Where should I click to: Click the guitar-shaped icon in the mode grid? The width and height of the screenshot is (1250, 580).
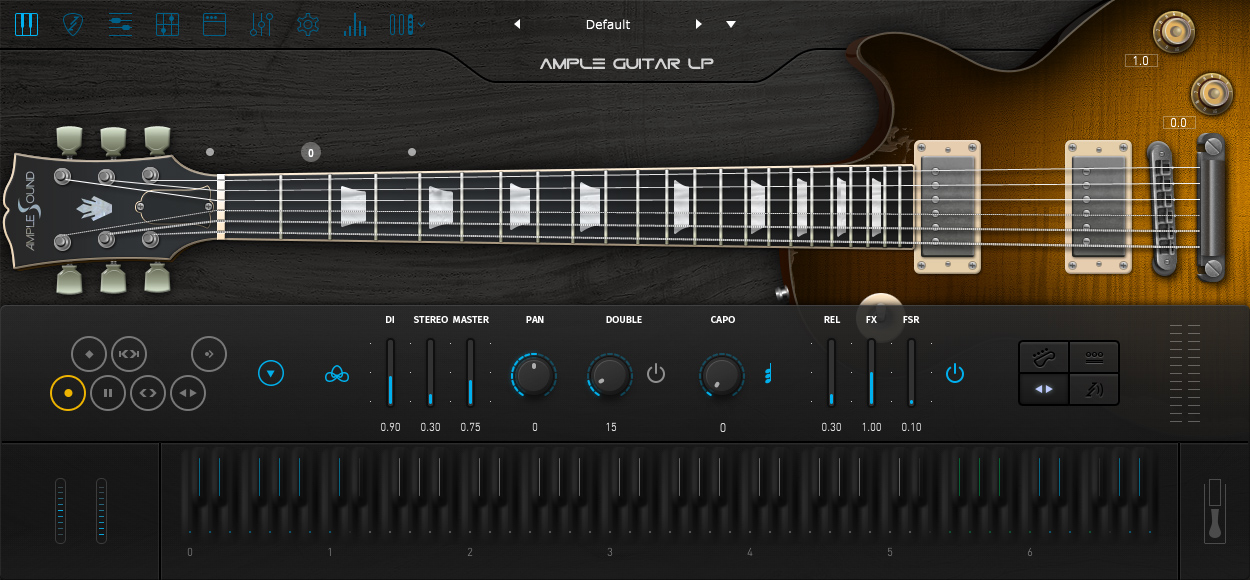1044,356
